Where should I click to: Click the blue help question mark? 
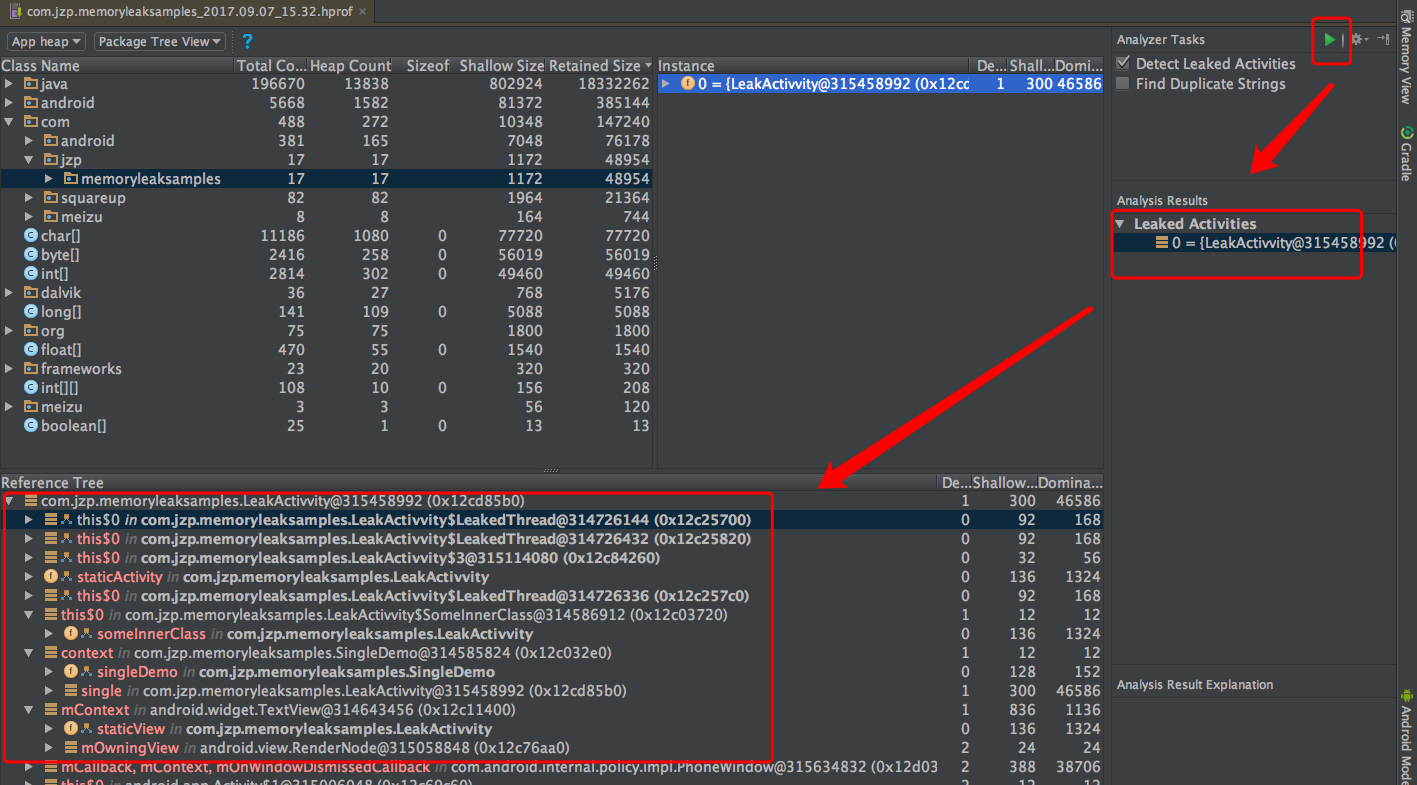click(246, 42)
